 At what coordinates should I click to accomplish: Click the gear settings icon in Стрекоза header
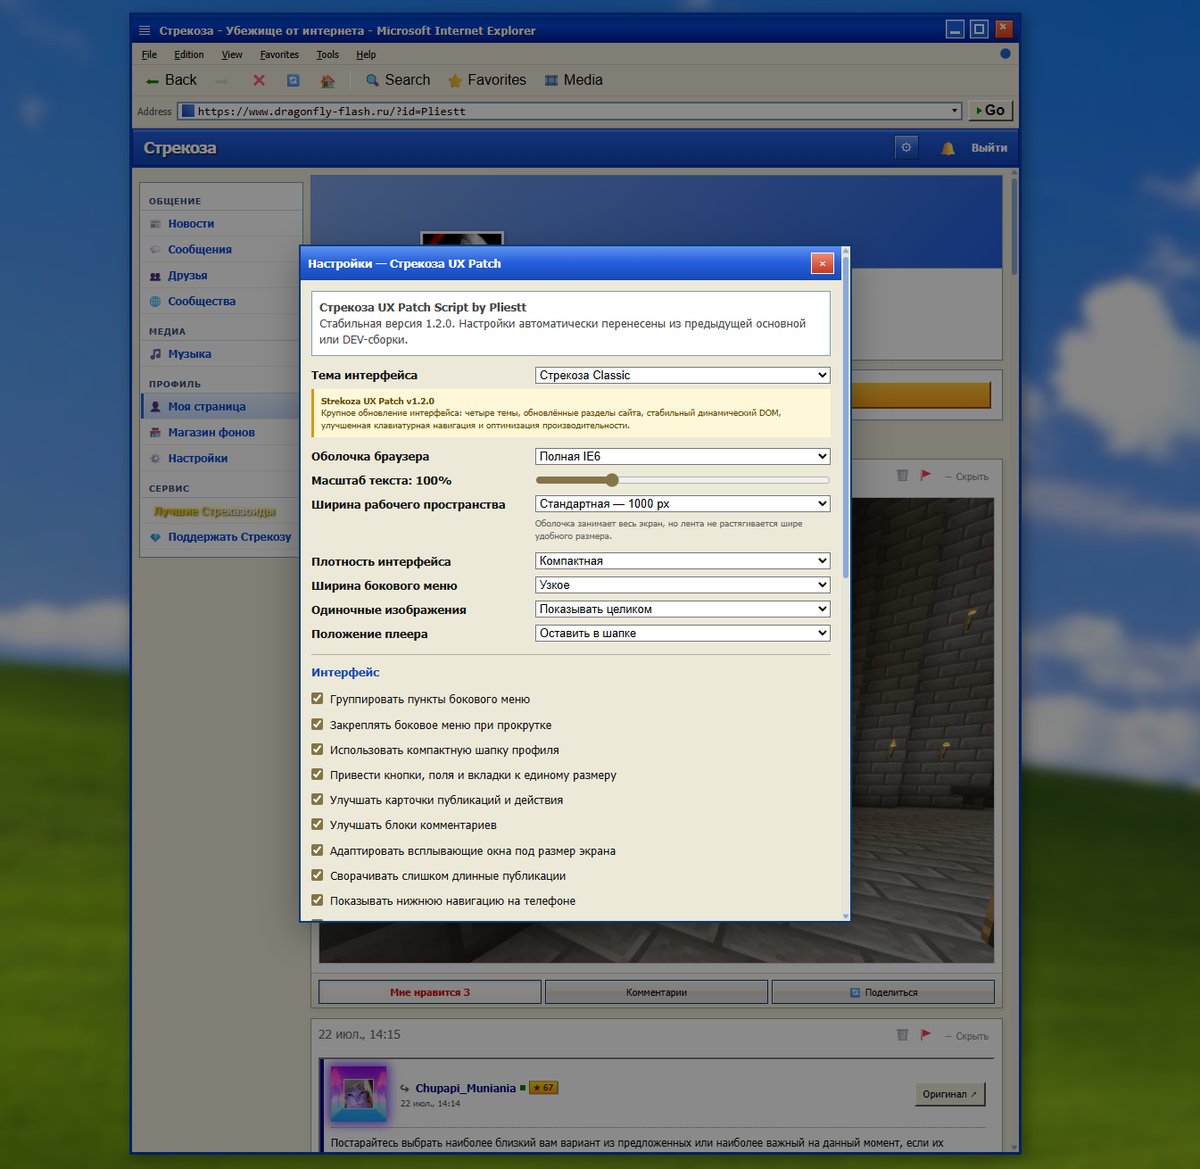click(x=906, y=147)
